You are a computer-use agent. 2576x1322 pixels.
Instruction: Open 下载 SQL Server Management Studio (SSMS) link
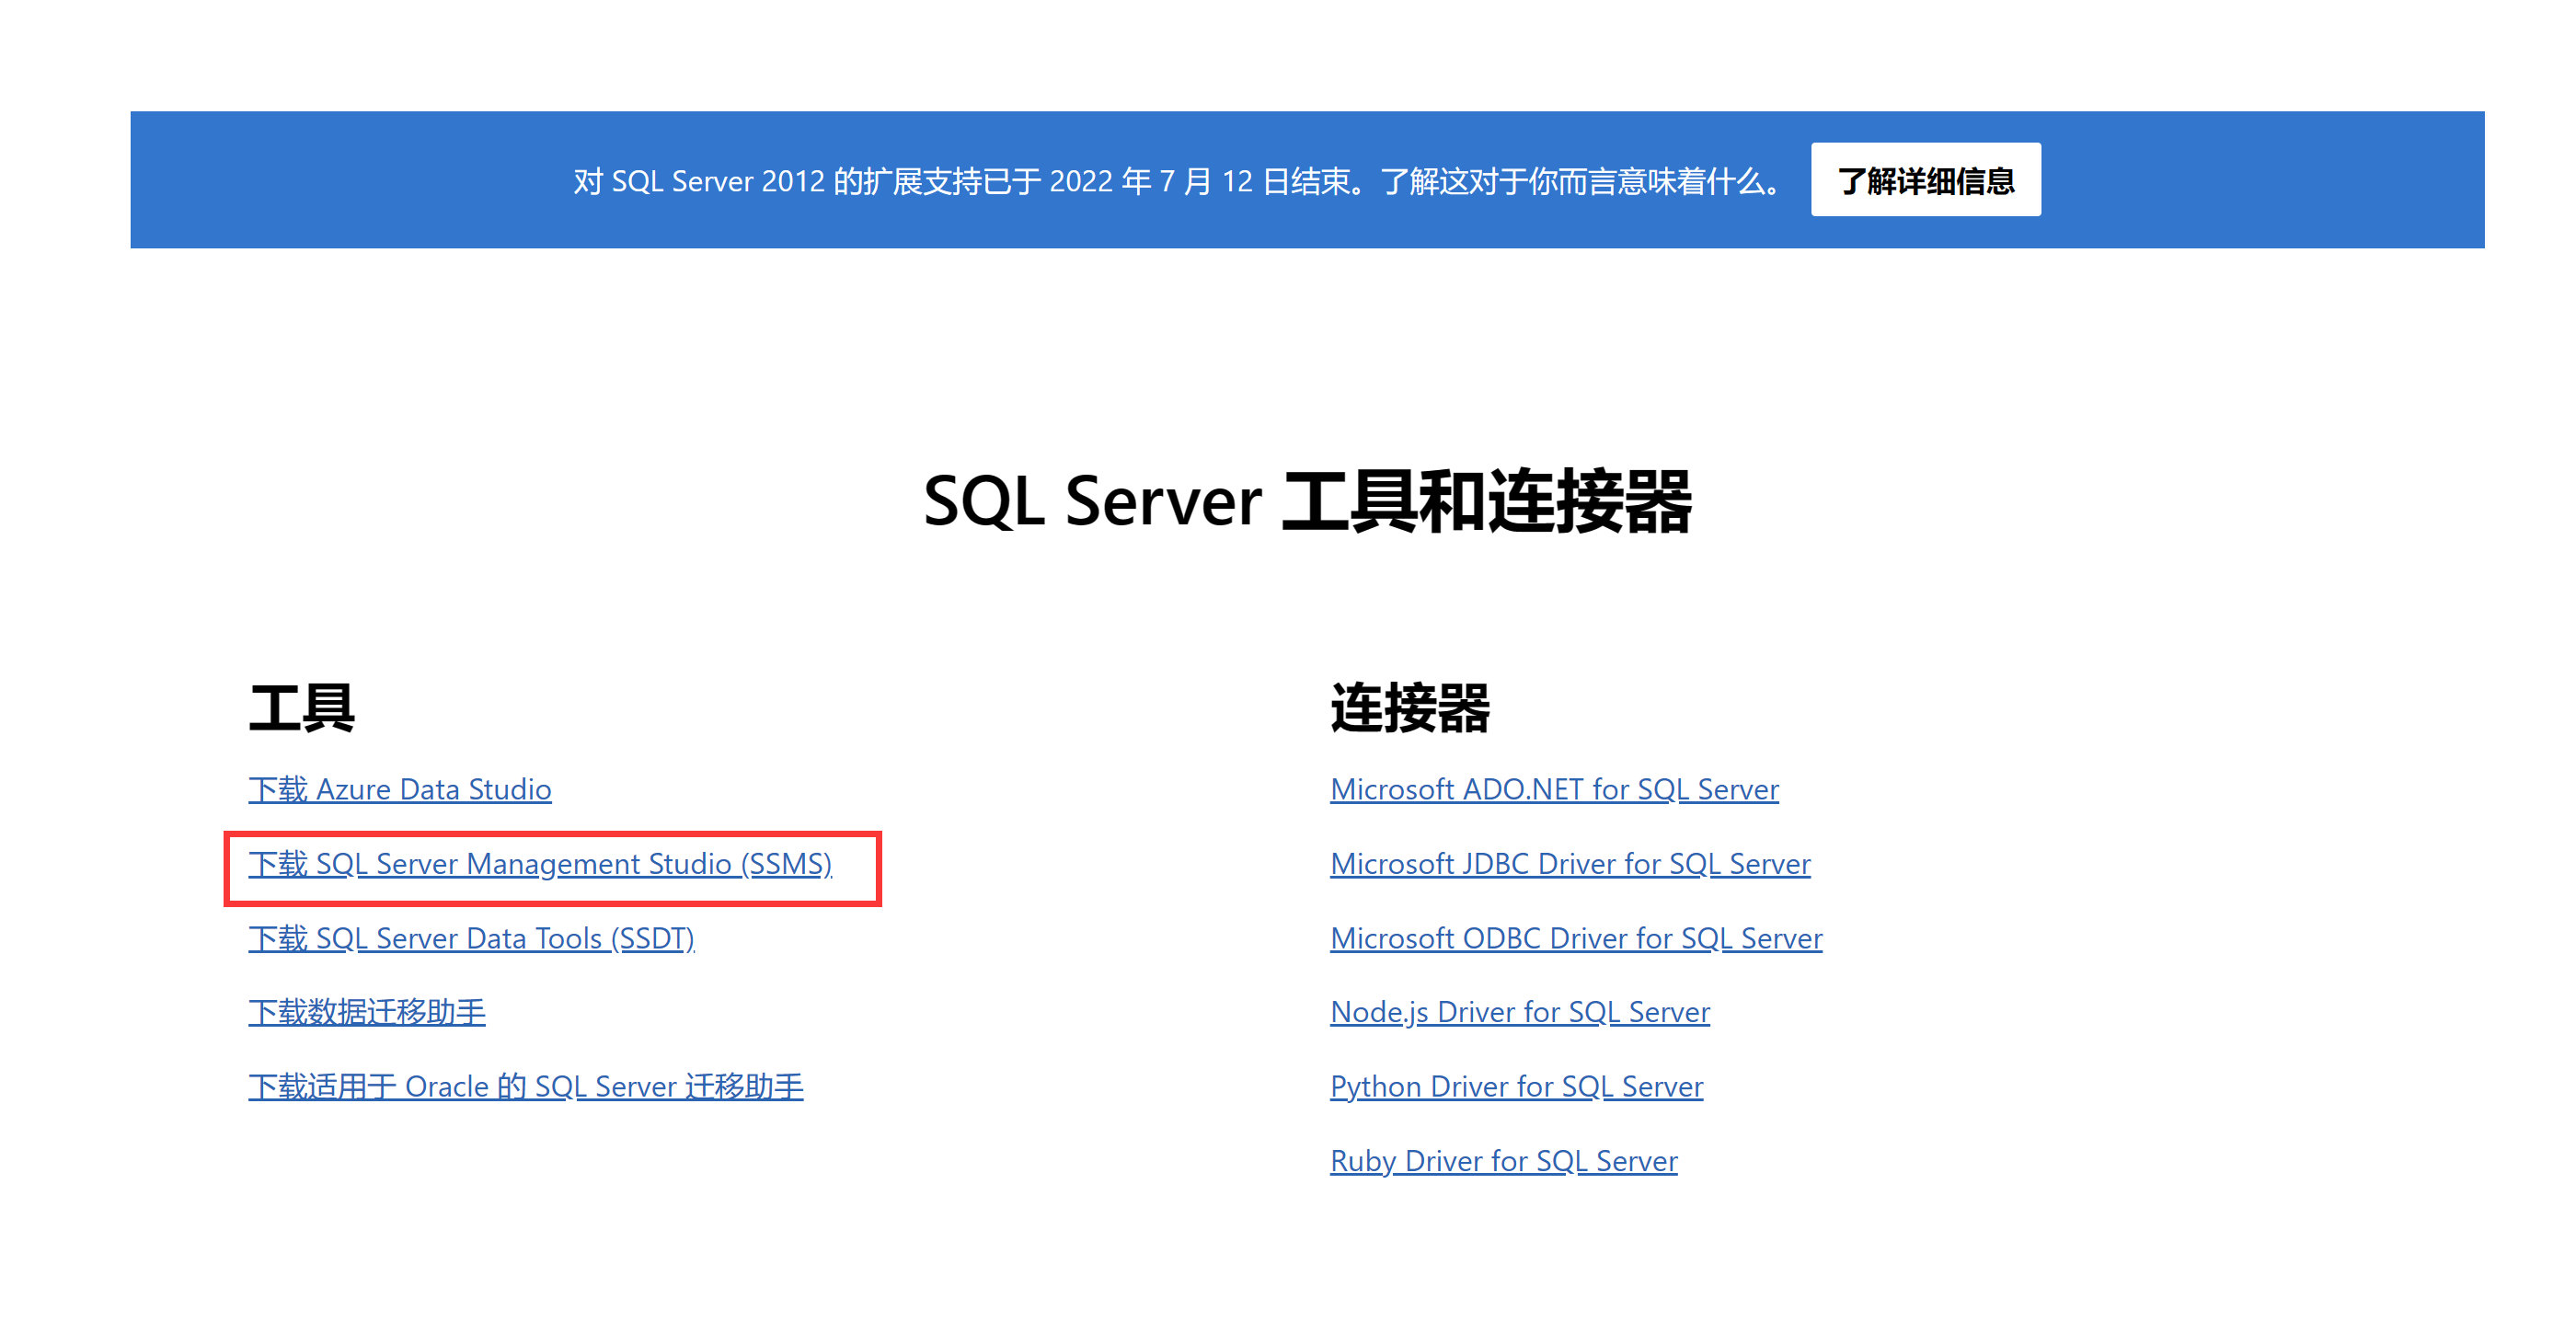[x=540, y=863]
